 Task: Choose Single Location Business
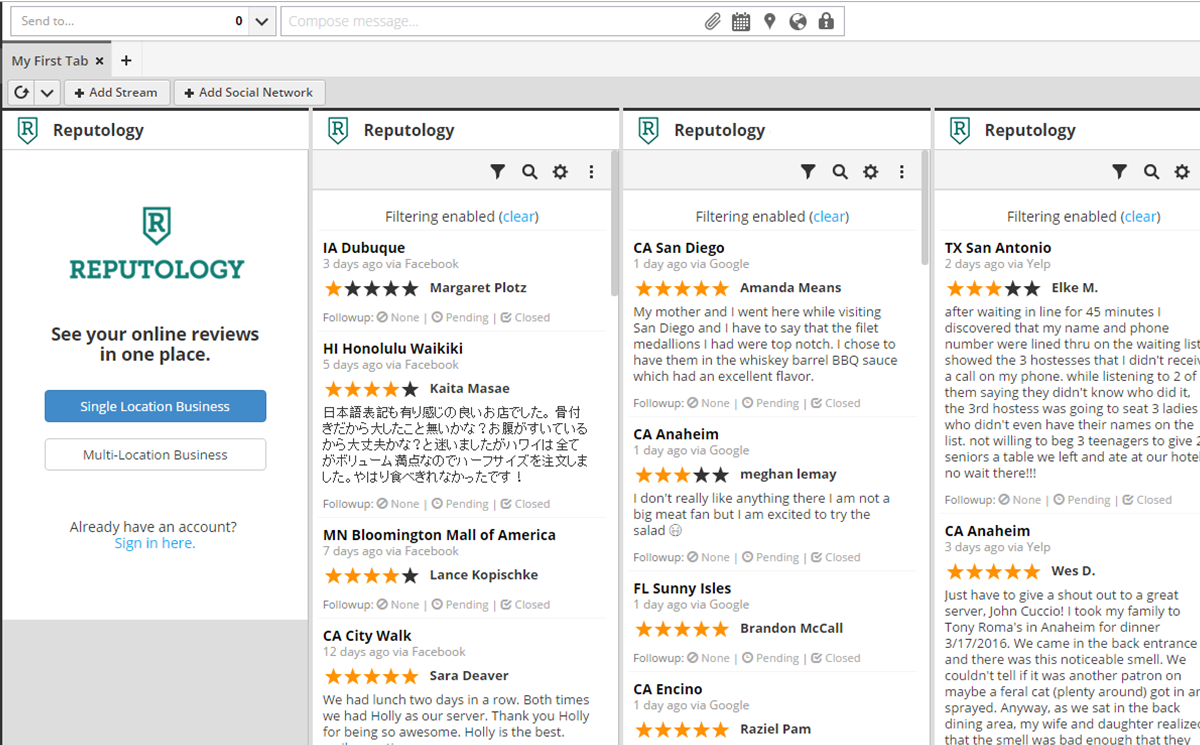[155, 406]
